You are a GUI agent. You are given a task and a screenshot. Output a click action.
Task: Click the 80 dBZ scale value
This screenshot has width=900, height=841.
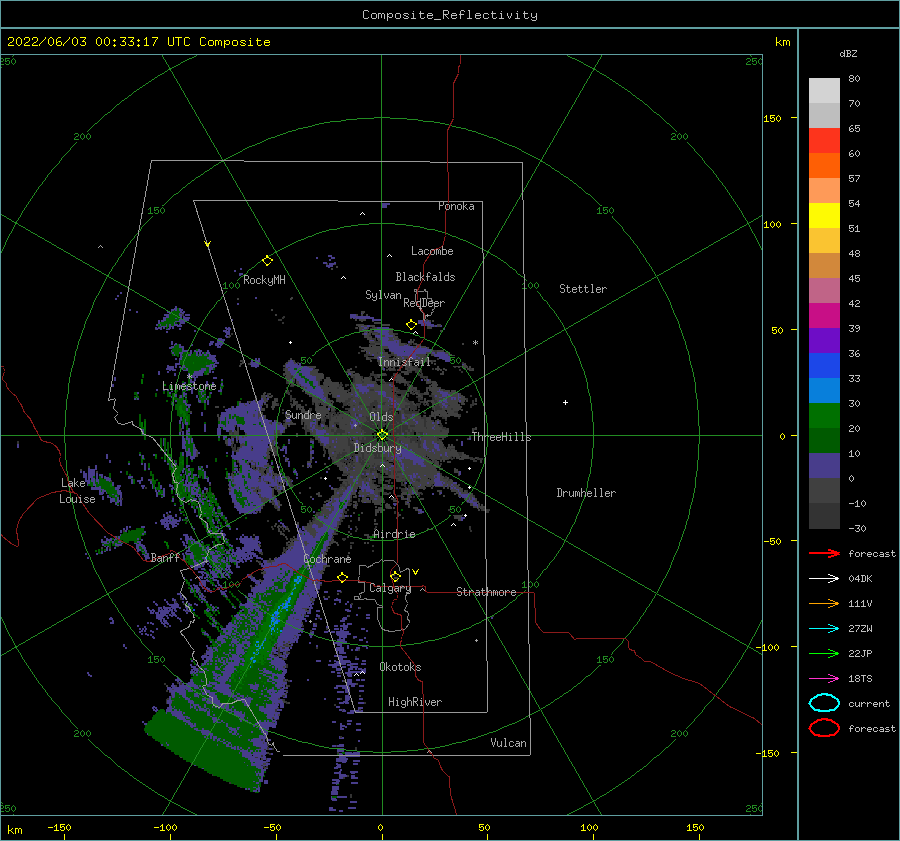coord(854,79)
